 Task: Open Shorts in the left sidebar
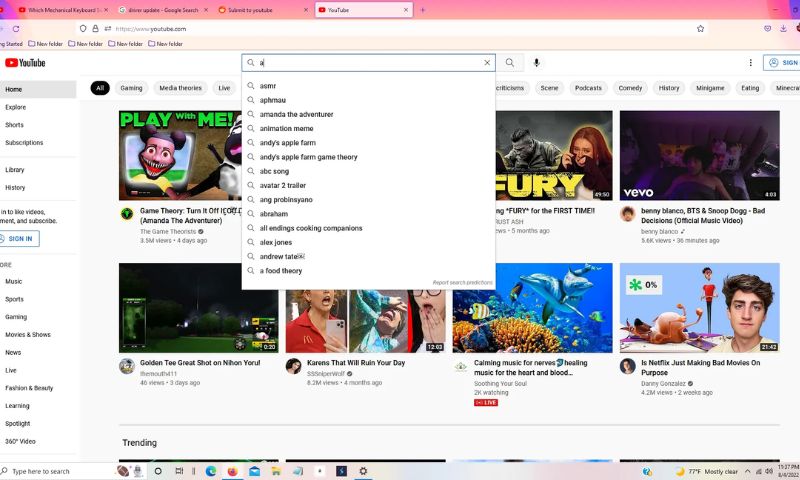pos(15,125)
